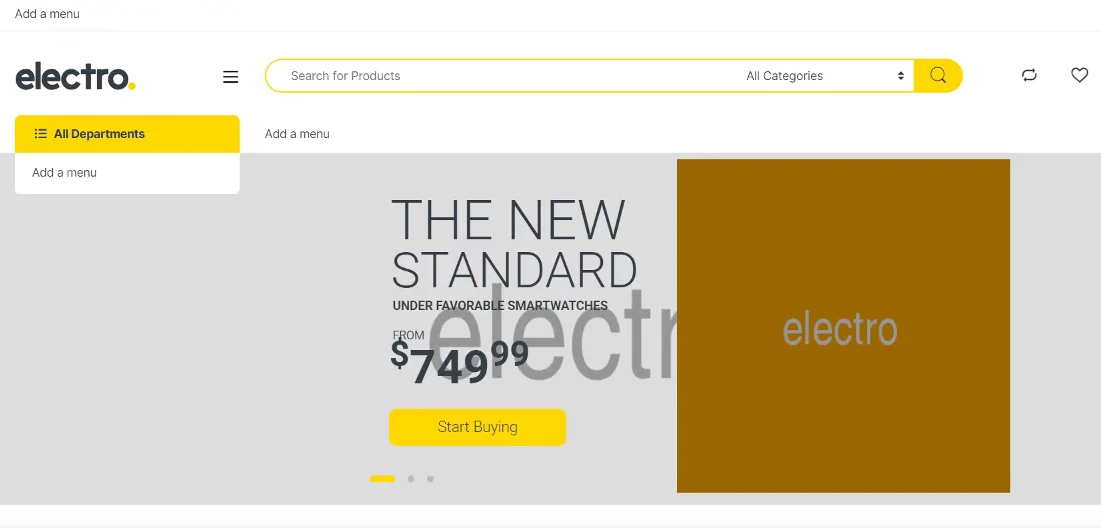Click THE NEW STANDARD banner heading
The image size is (1101, 528).
(513, 245)
